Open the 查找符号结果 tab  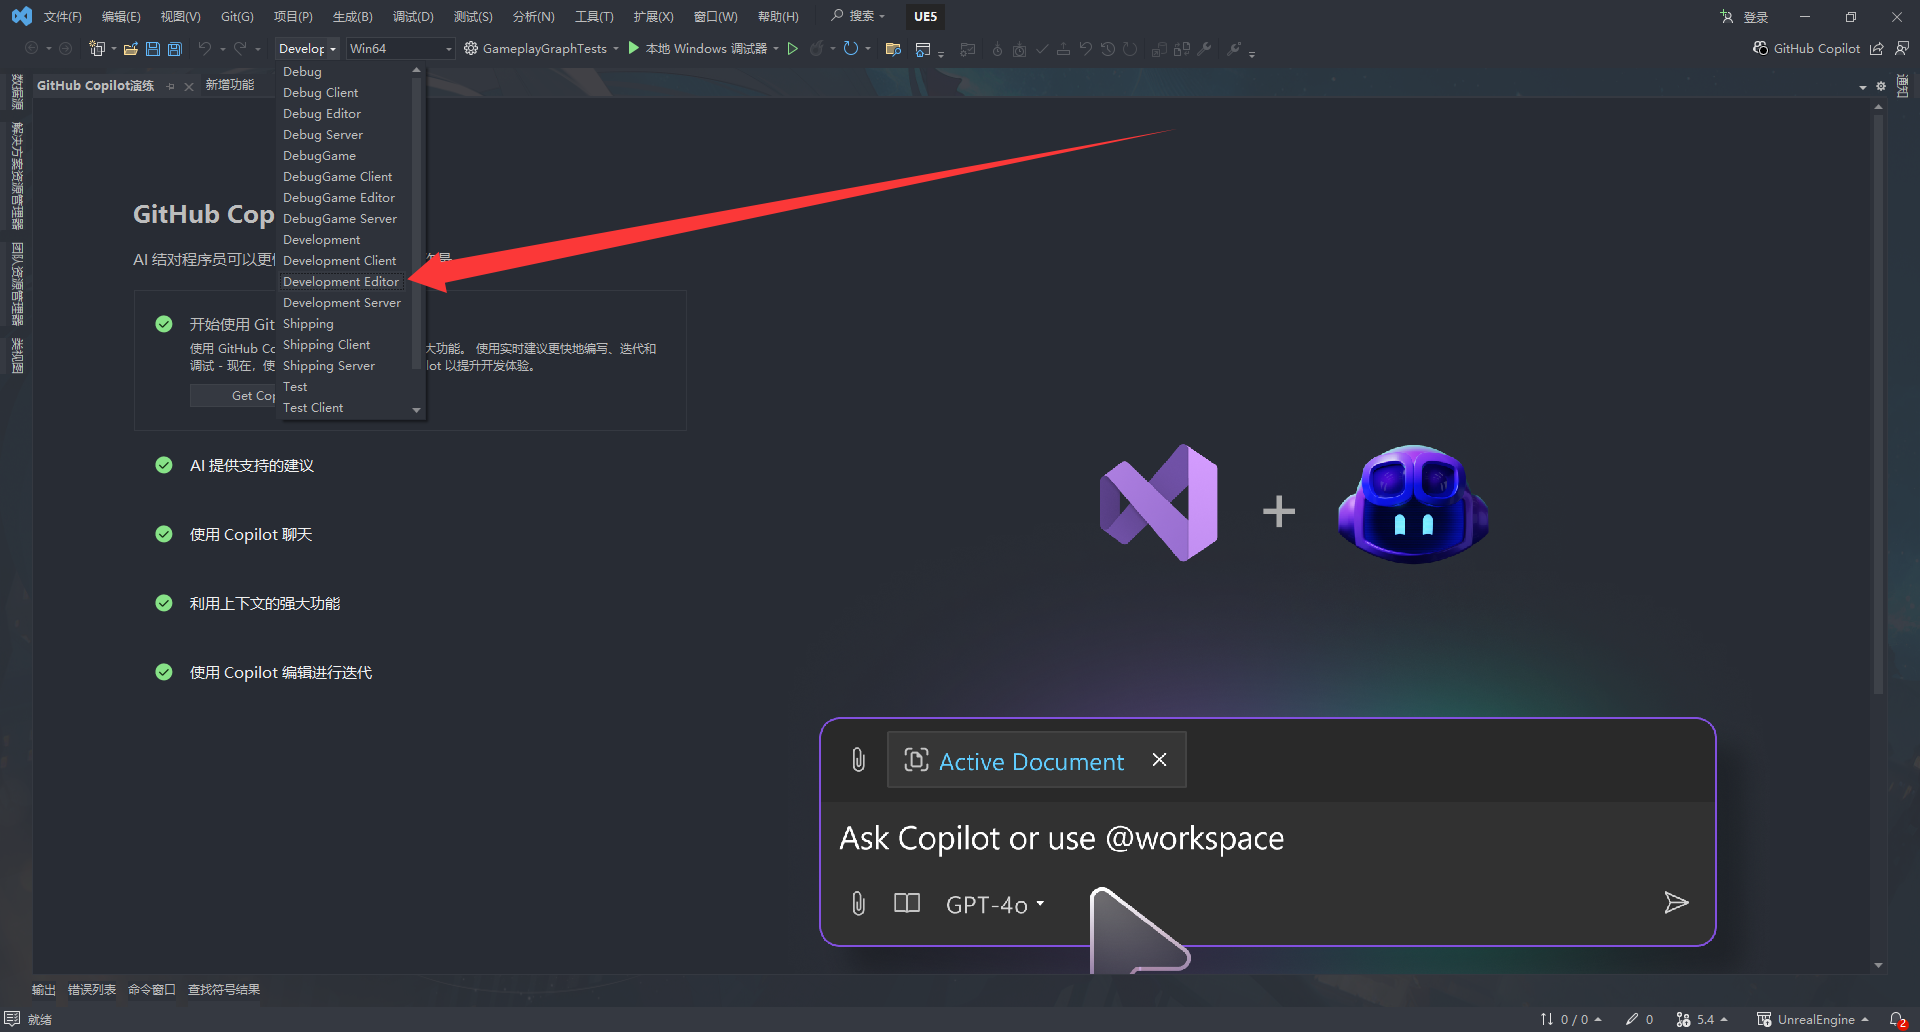pyautogui.click(x=224, y=989)
